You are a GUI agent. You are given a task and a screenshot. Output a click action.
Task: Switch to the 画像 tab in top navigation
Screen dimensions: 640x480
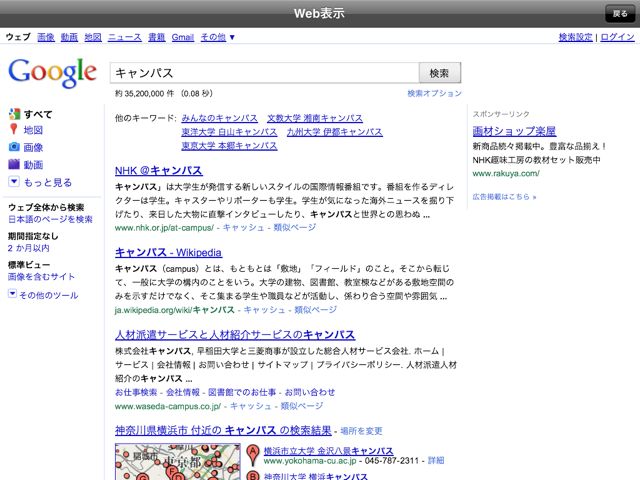point(46,37)
